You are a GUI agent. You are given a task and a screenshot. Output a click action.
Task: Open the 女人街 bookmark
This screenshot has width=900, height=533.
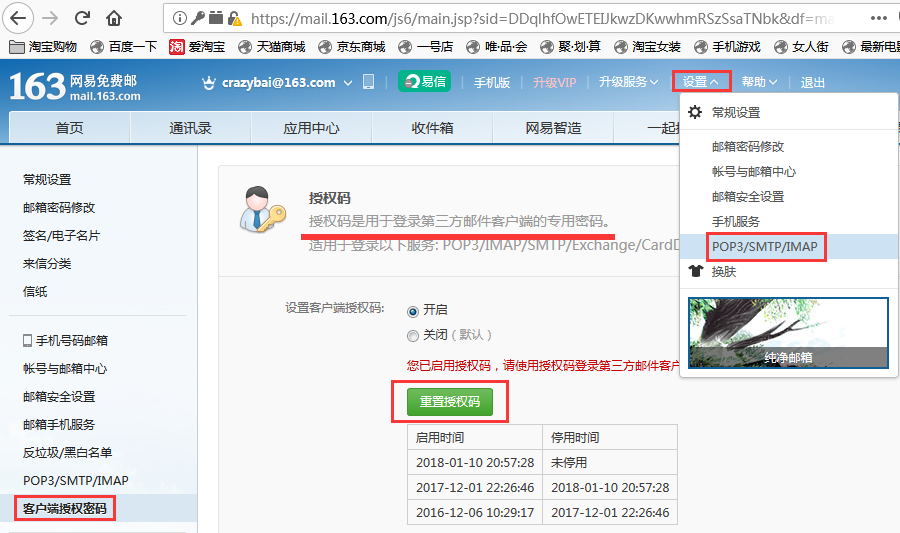tap(801, 46)
